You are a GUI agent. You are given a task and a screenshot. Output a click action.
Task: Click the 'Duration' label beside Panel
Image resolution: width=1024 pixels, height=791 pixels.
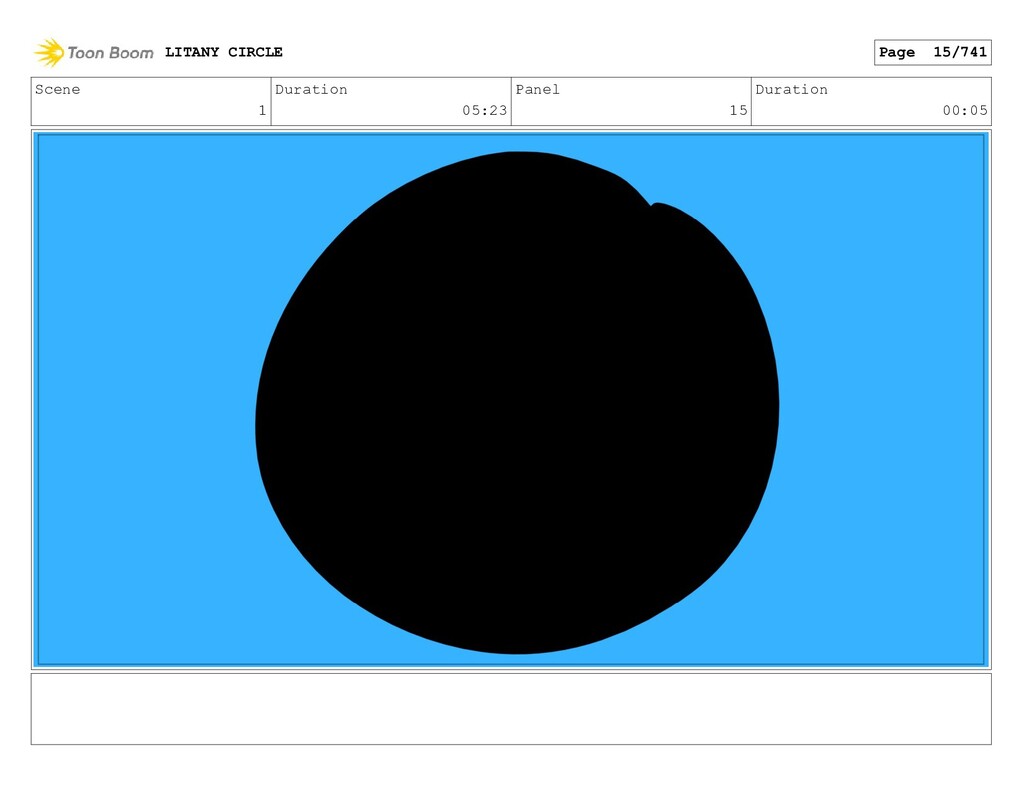coord(792,89)
